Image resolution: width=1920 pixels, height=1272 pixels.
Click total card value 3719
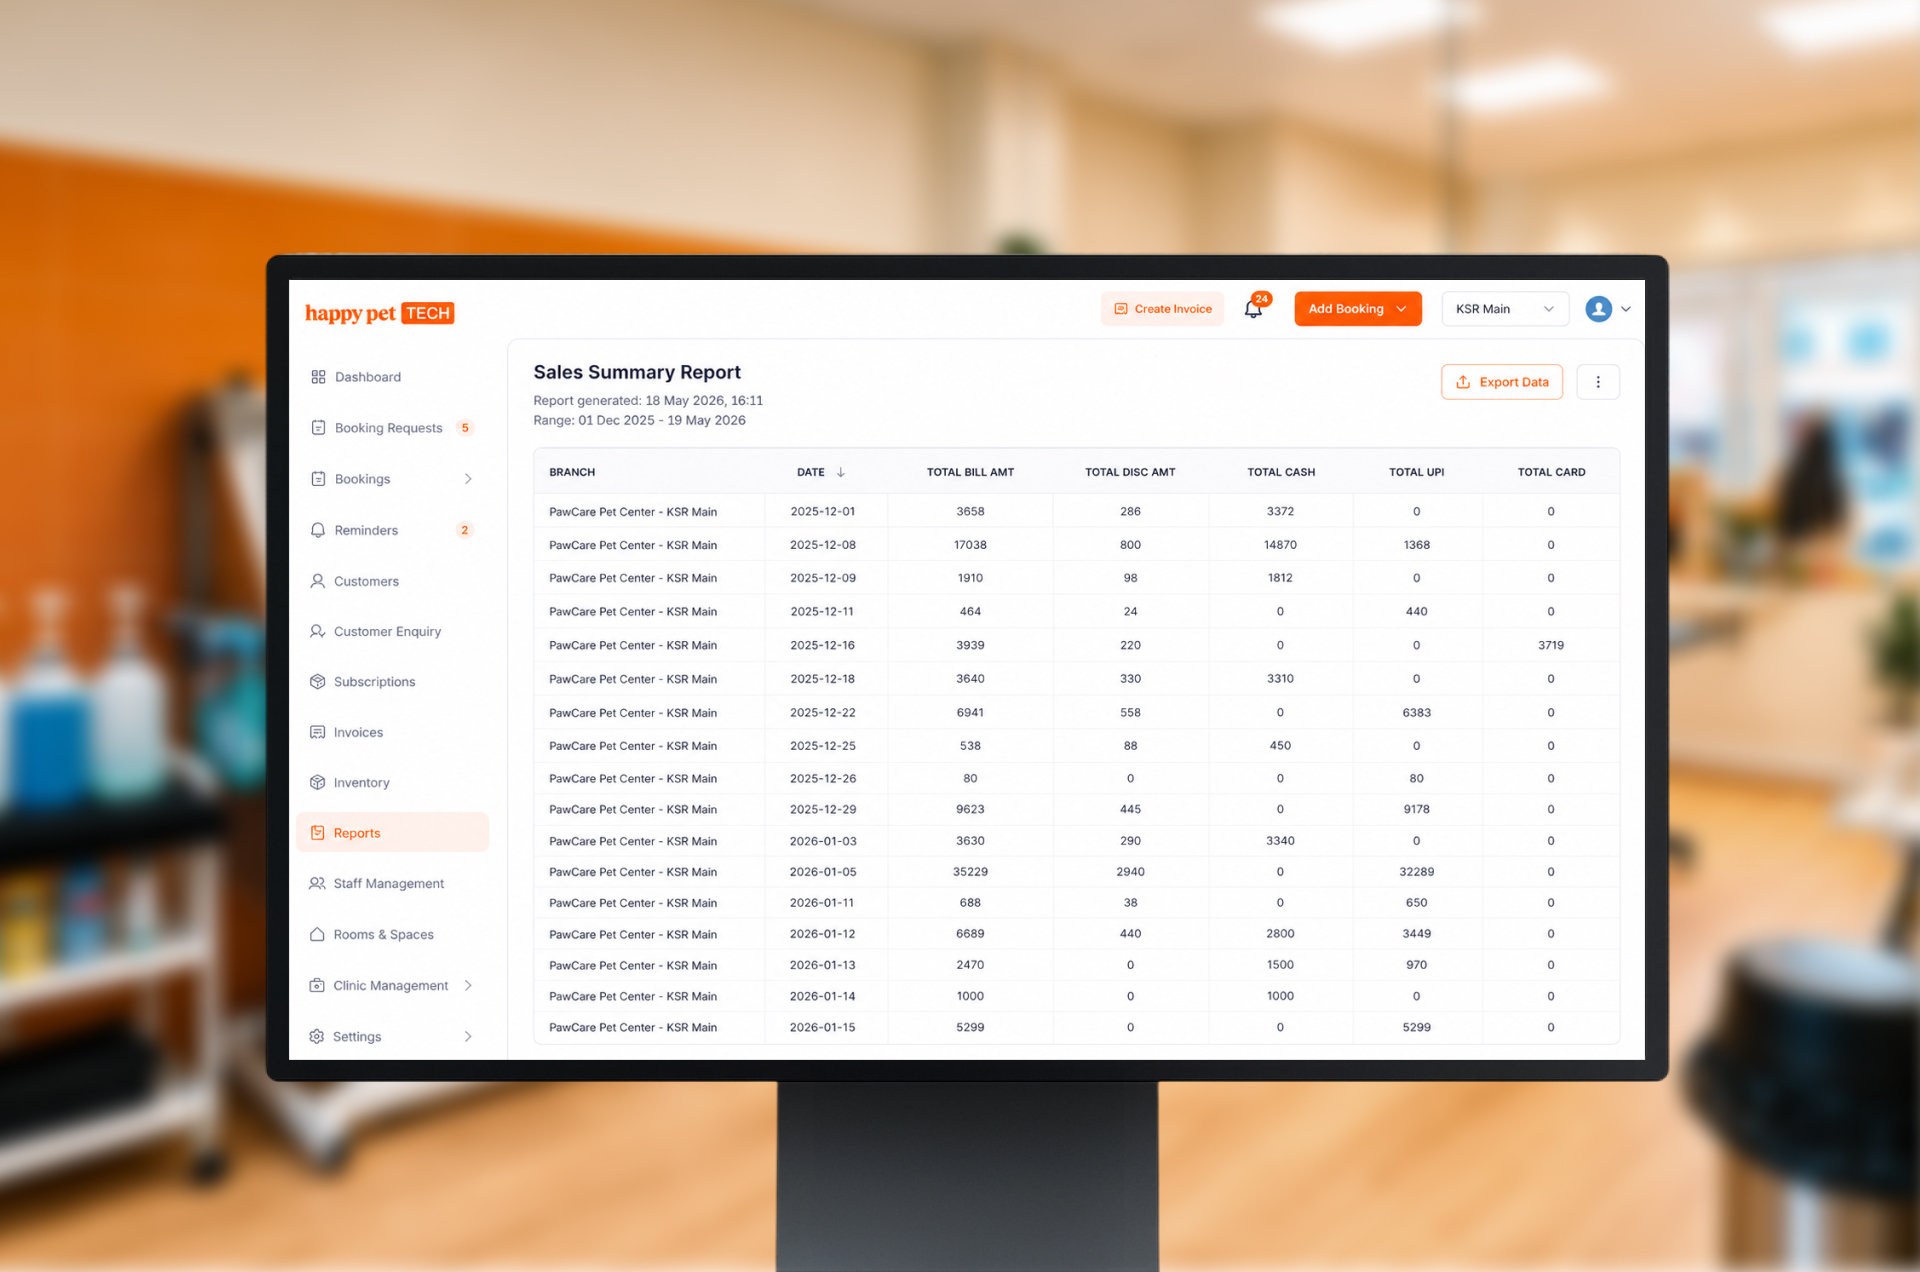point(1551,645)
